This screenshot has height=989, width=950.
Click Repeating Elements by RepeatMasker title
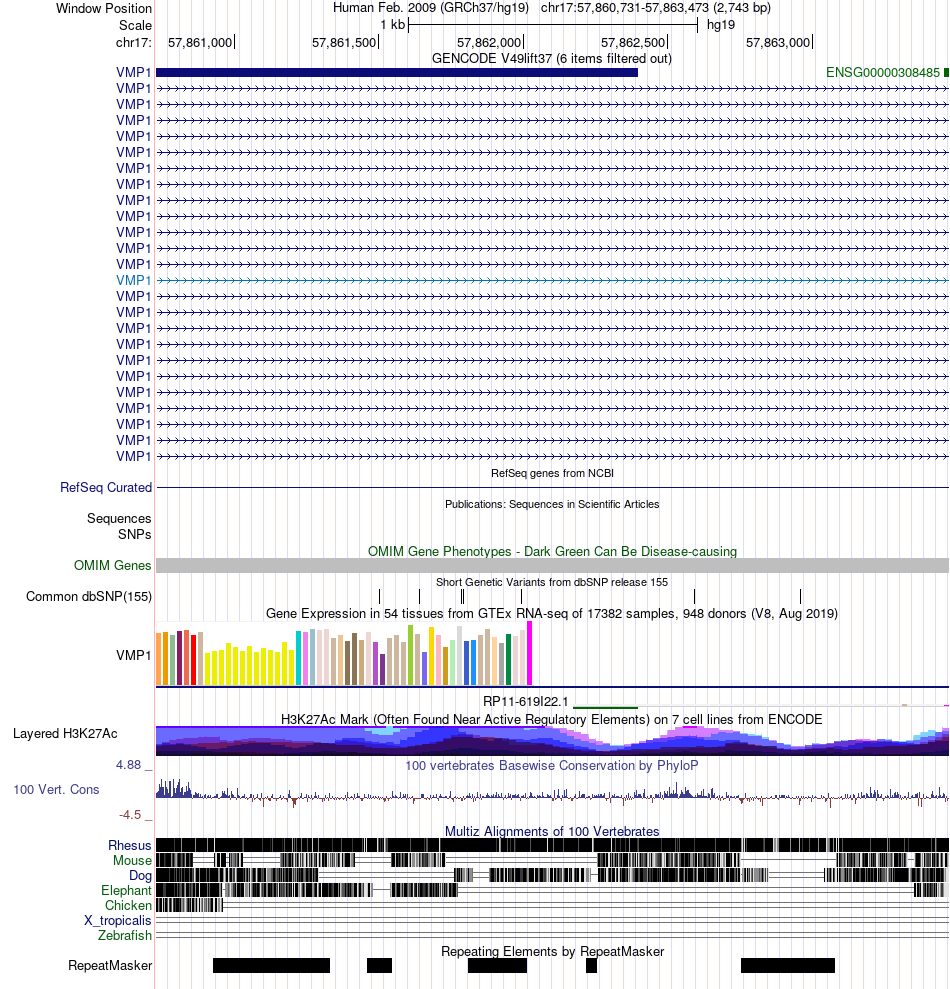point(552,951)
